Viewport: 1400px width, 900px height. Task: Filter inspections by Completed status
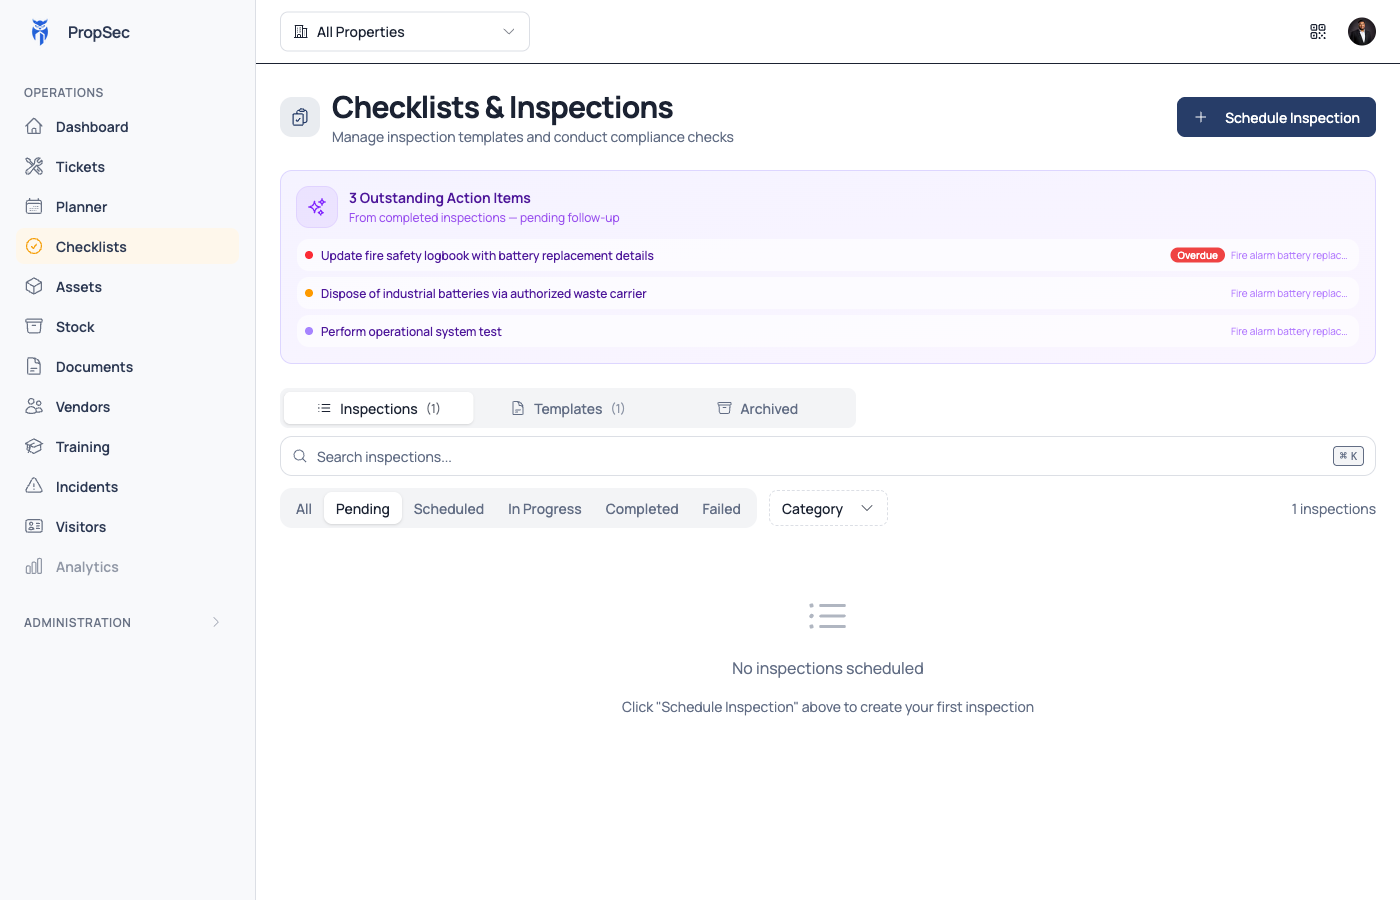point(642,509)
